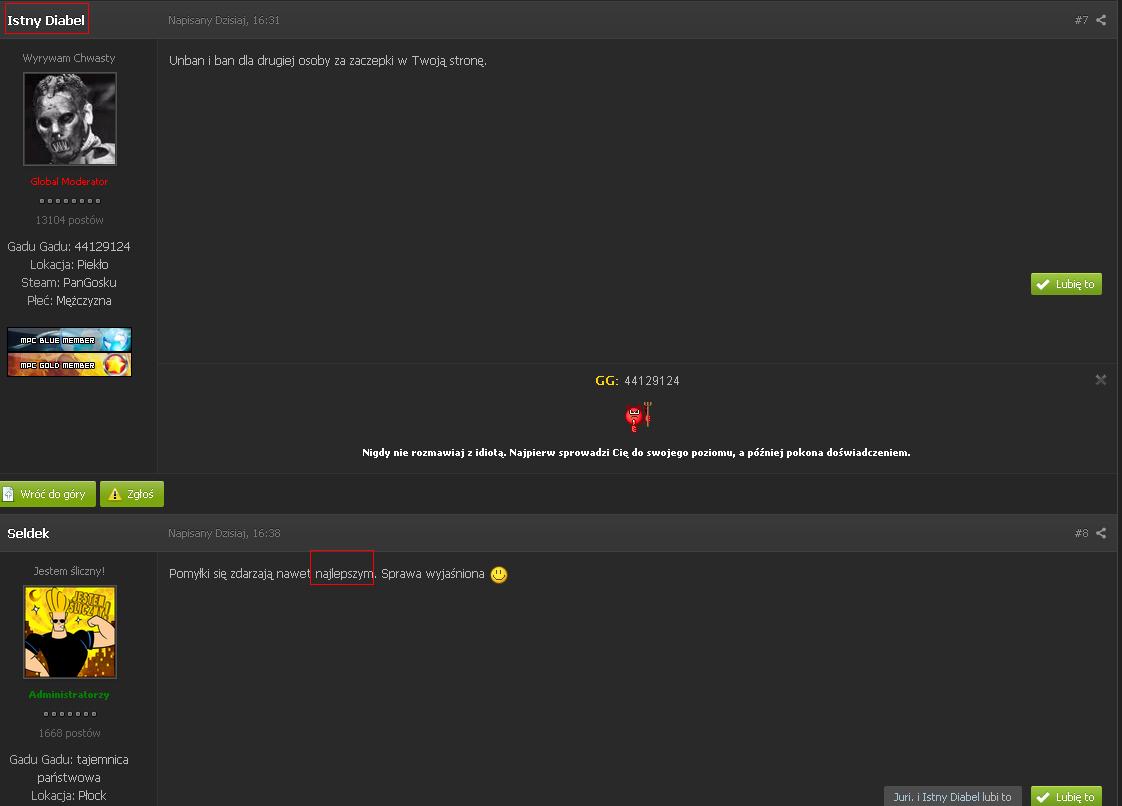Click the MPC Gold Member badge
The width and height of the screenshot is (1122, 806).
coord(69,364)
